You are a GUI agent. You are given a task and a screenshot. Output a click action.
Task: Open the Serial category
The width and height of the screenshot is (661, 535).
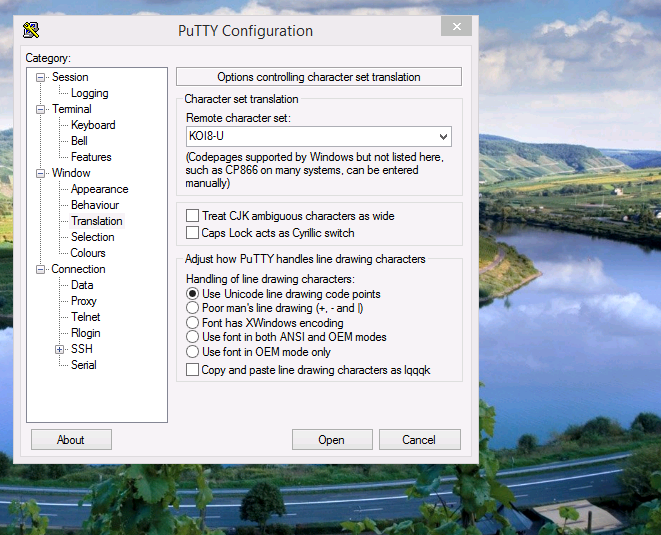[83, 366]
